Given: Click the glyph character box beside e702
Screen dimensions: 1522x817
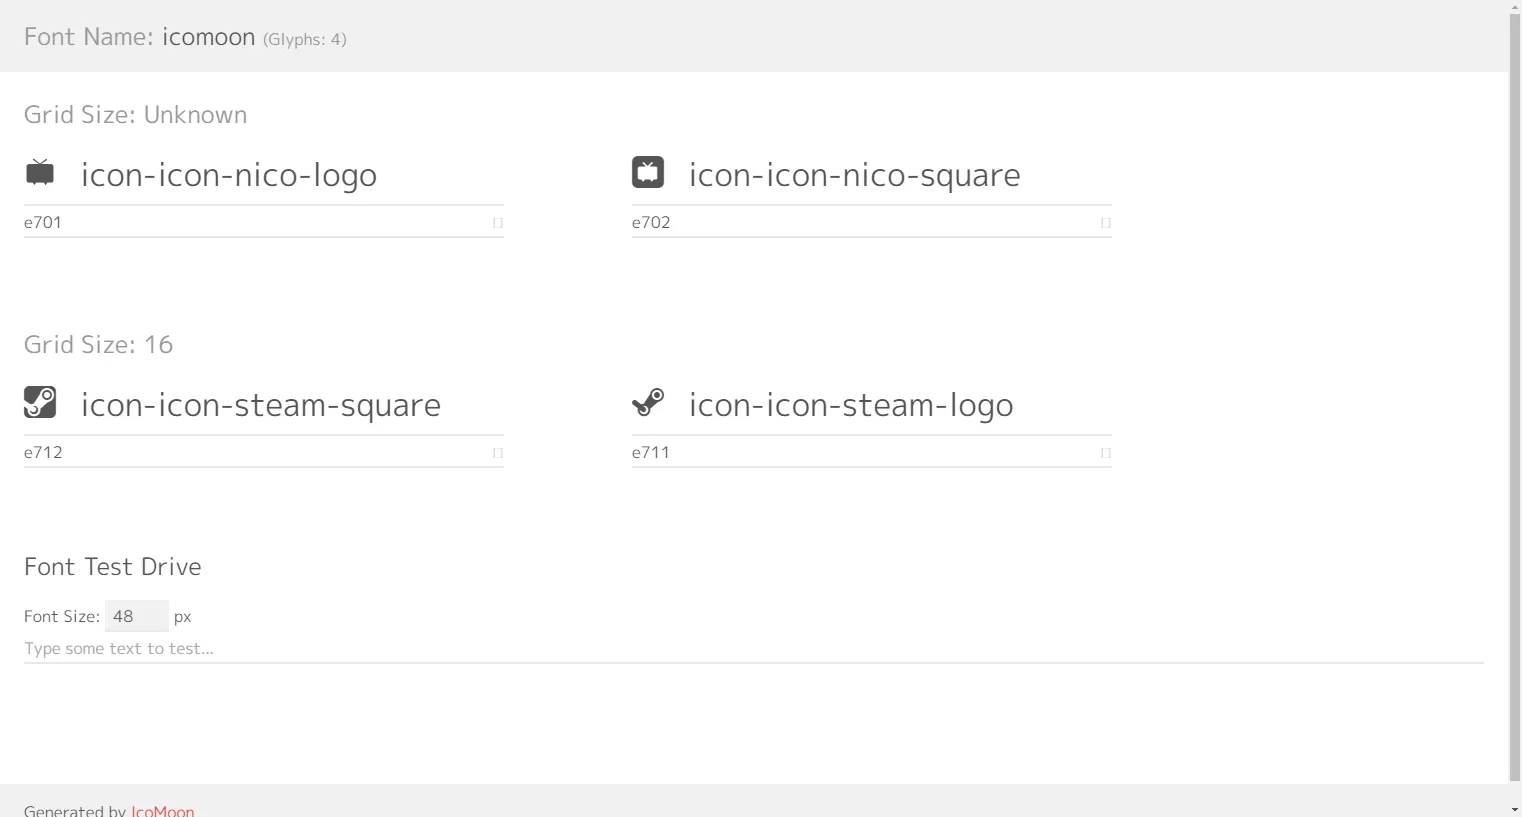Looking at the screenshot, I should tap(1106, 223).
